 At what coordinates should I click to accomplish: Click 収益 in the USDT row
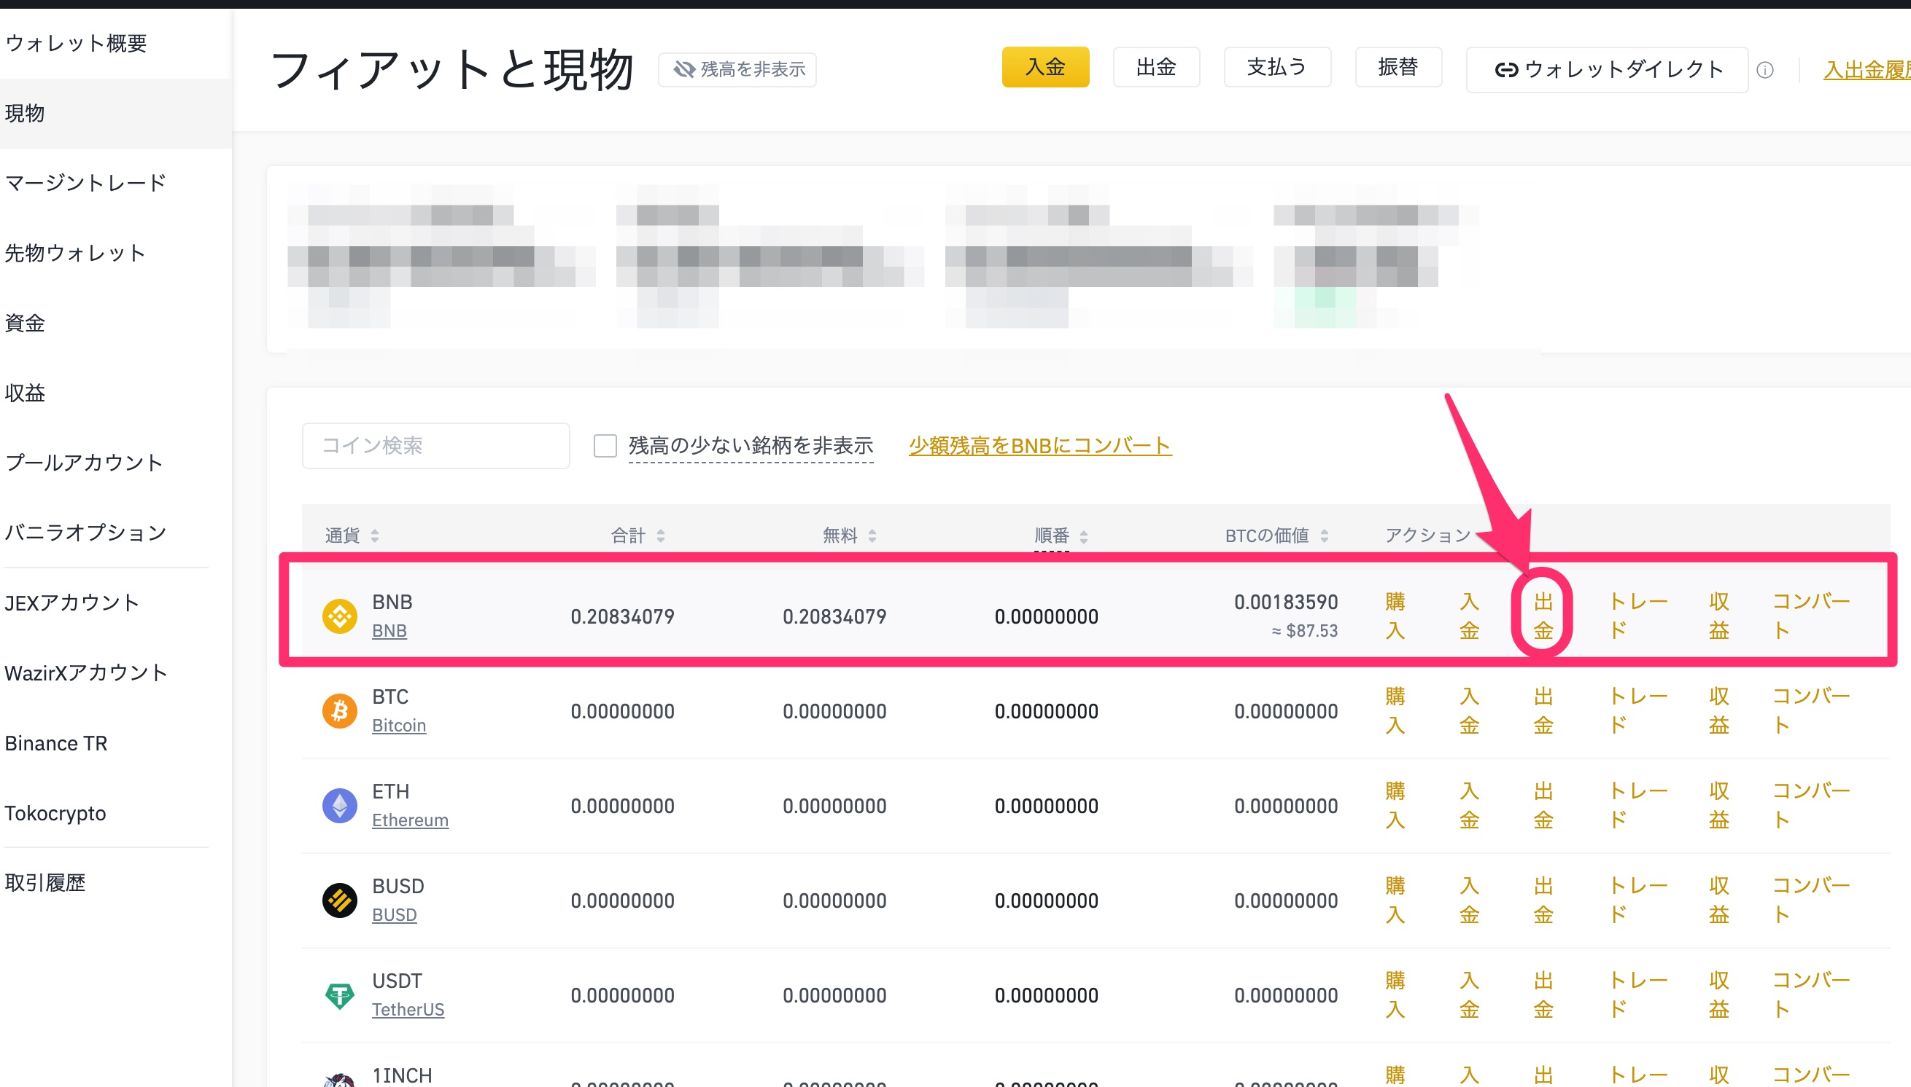1719,996
